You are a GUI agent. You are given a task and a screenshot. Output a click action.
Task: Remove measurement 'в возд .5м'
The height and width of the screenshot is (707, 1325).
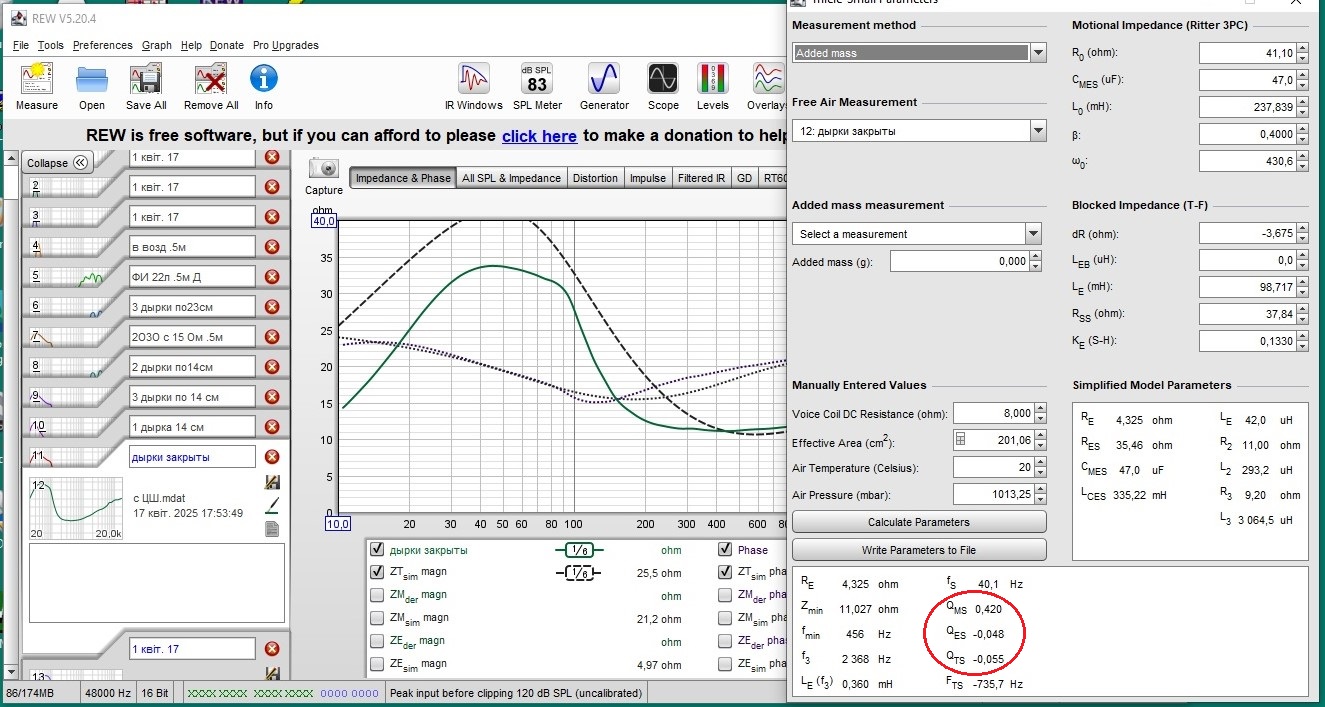(x=271, y=246)
